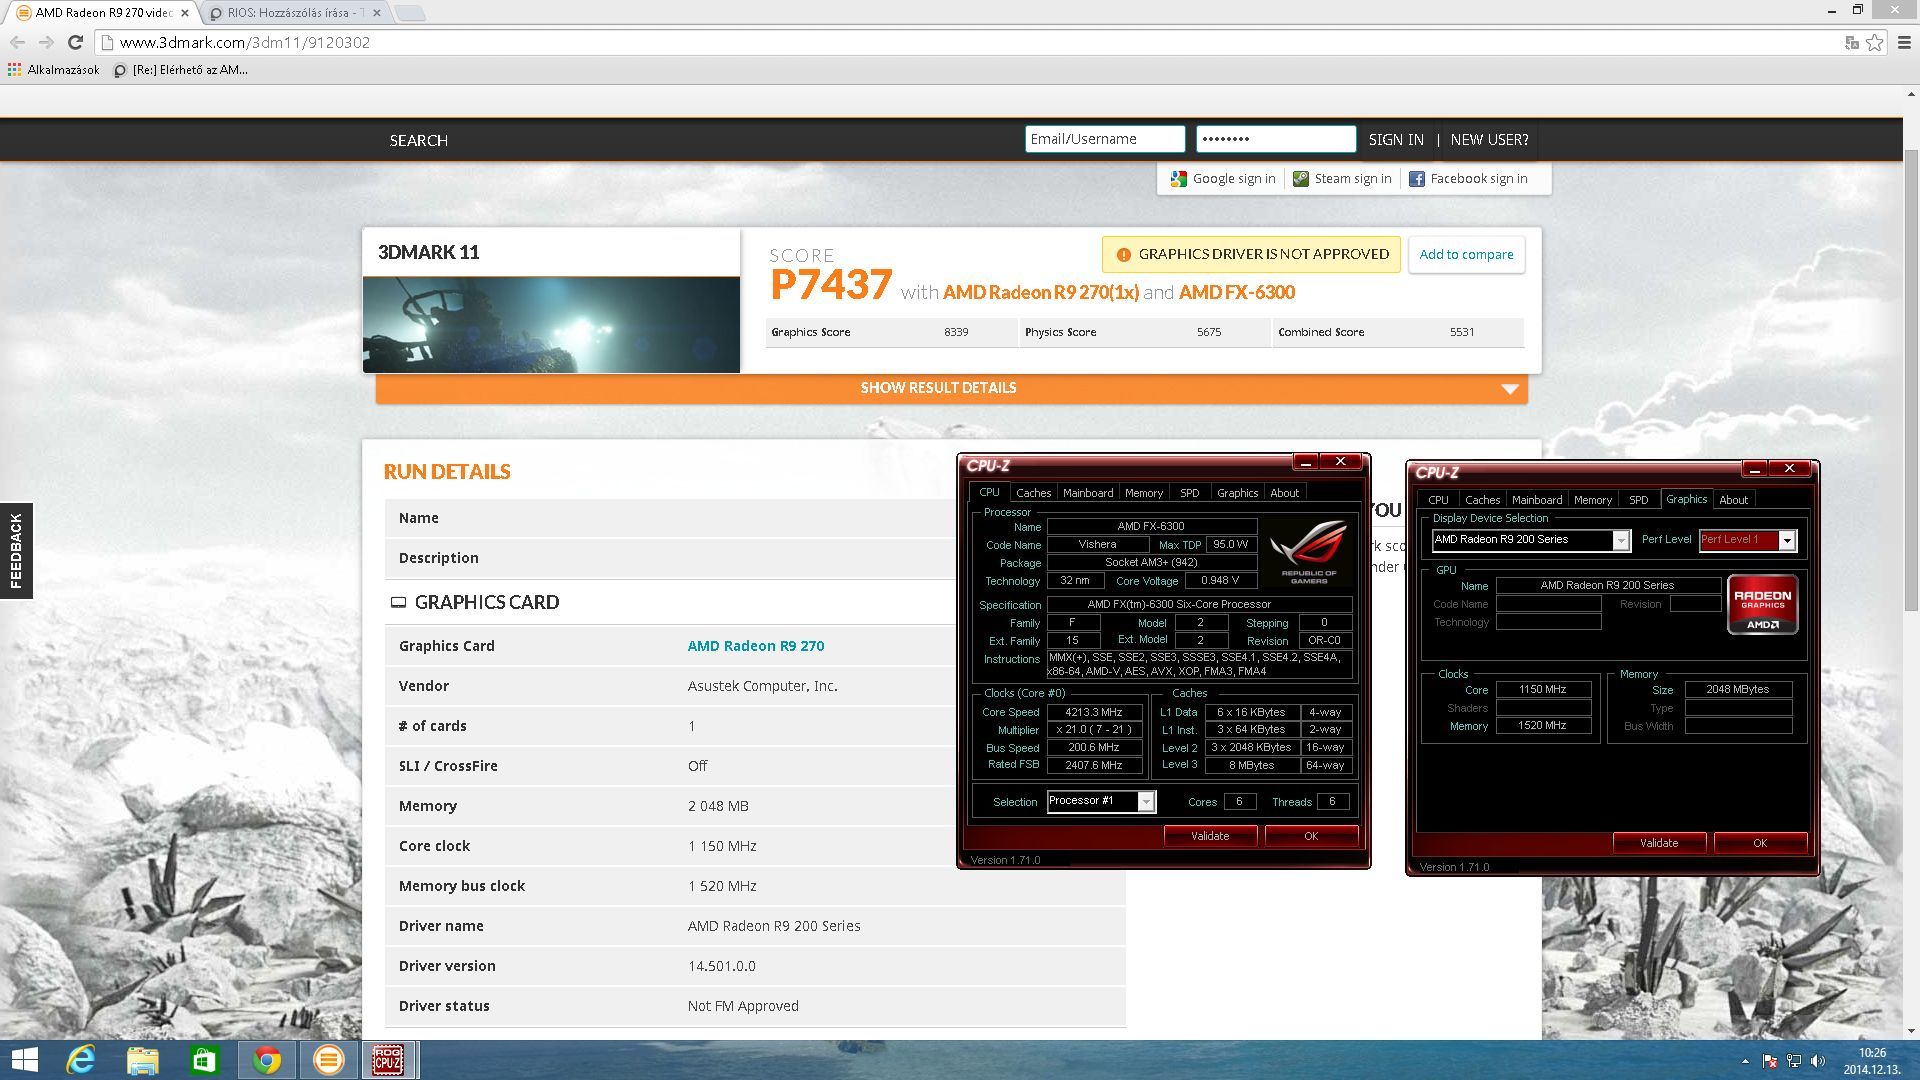Screen dimensions: 1920x1080
Task: Open the FEEDBACK side tab
Action: tap(16, 551)
